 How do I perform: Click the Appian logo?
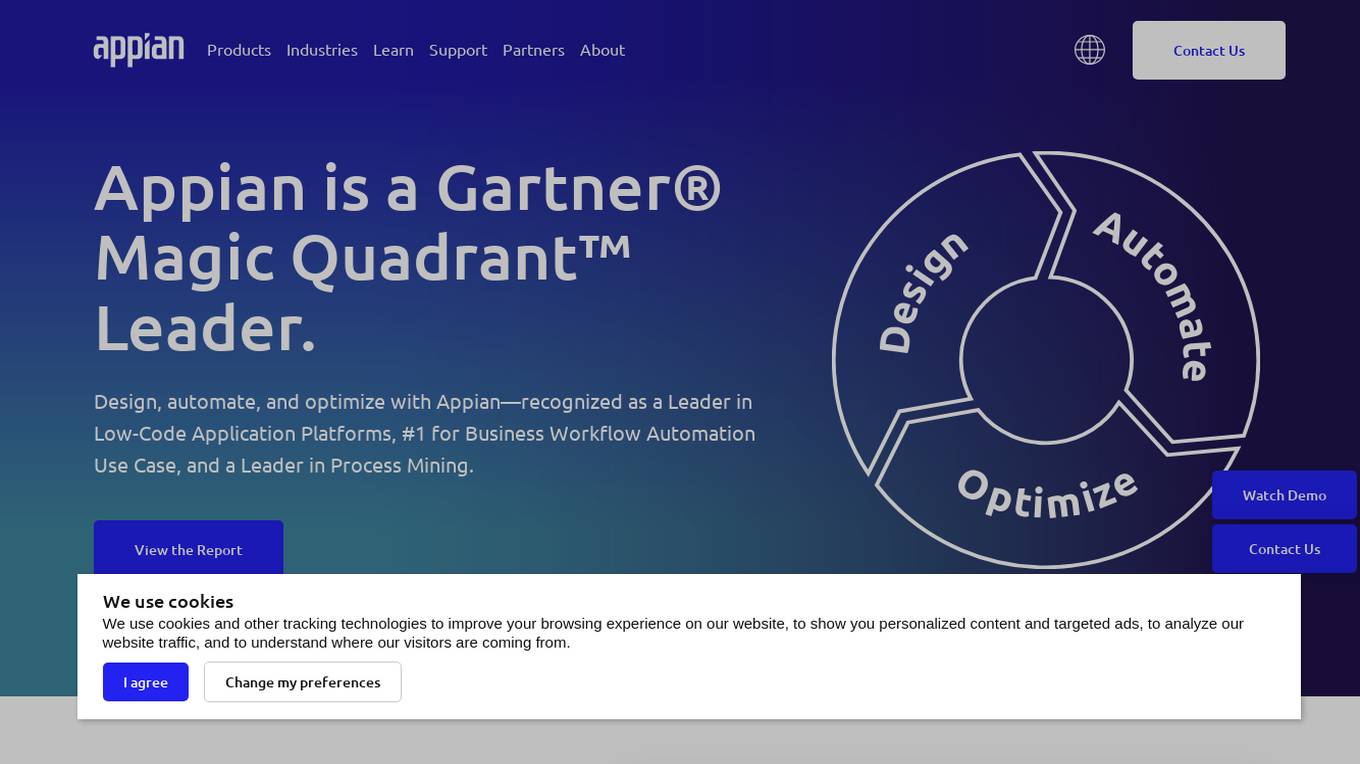coord(139,49)
